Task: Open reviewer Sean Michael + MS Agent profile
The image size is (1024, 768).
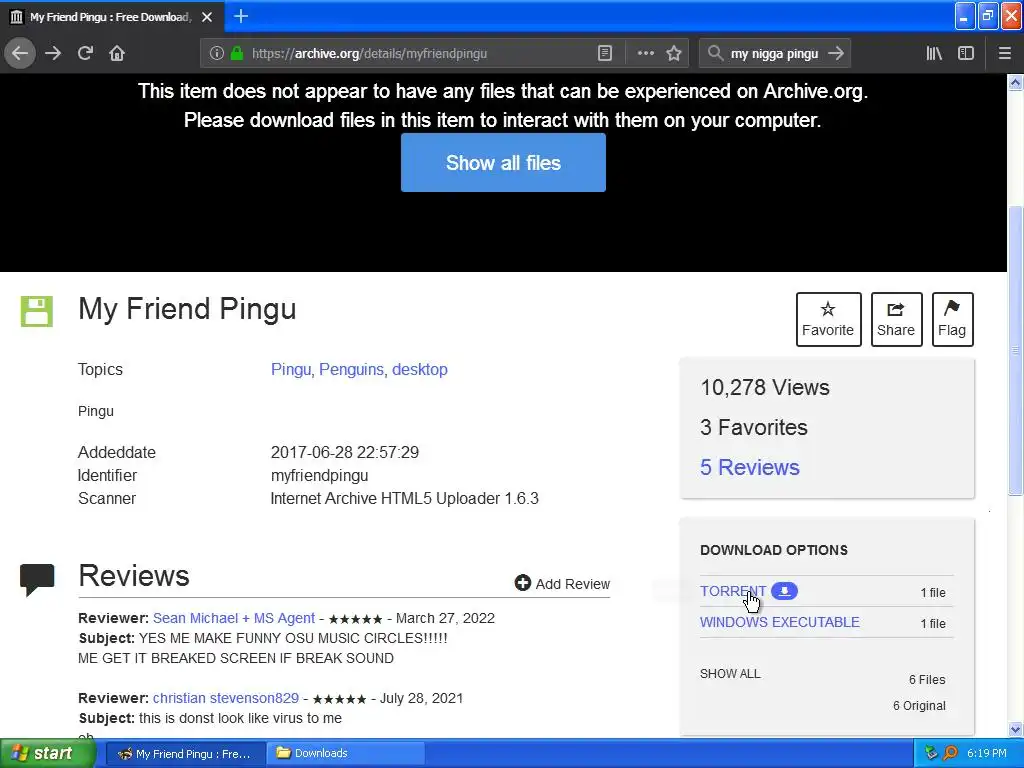Action: click(234, 618)
